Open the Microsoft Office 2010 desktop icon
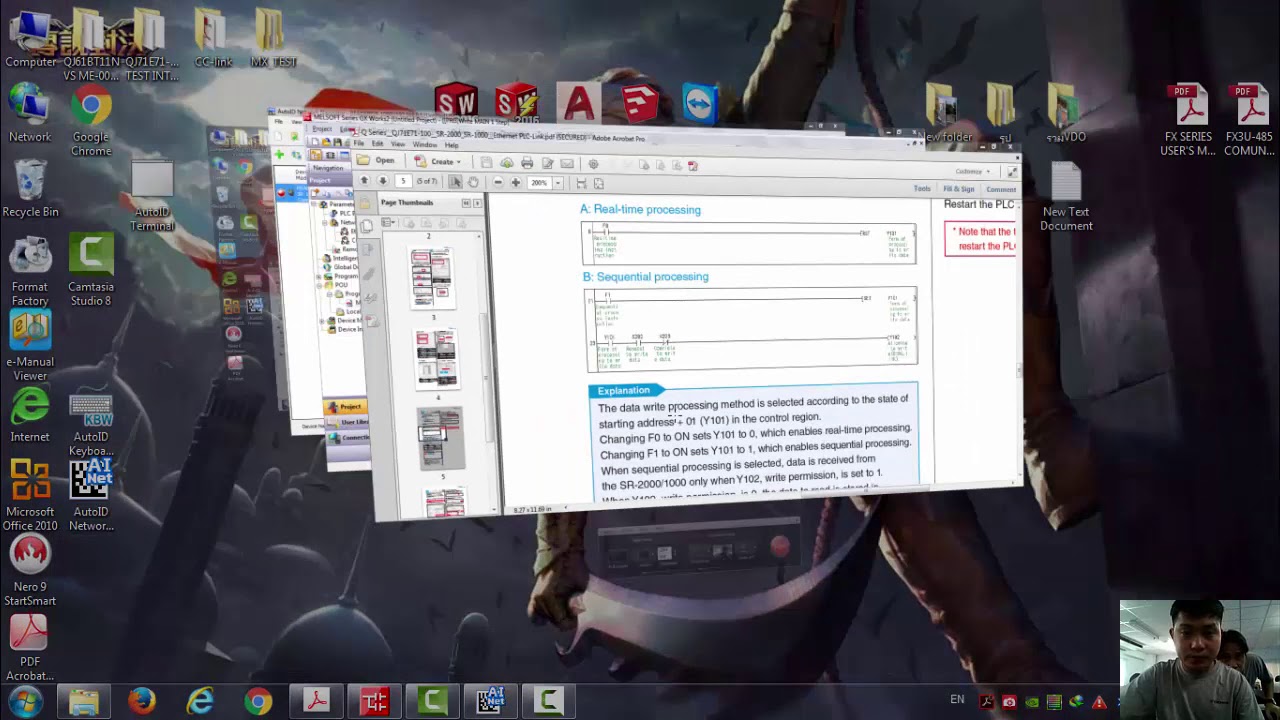 (x=30, y=495)
